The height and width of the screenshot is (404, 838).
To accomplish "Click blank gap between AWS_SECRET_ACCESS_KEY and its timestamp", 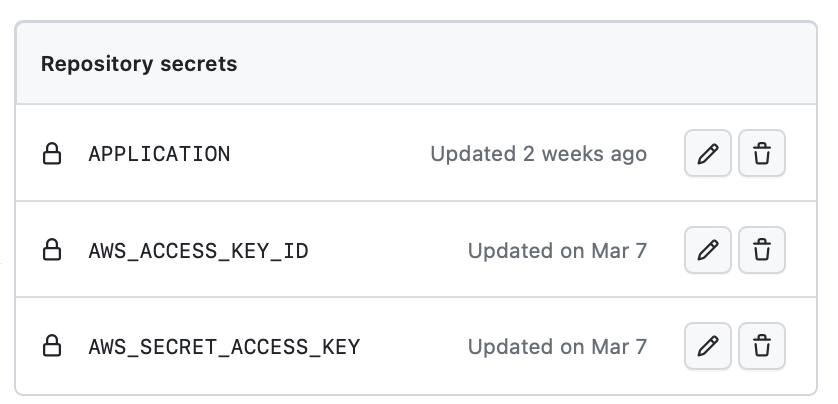I will point(414,347).
